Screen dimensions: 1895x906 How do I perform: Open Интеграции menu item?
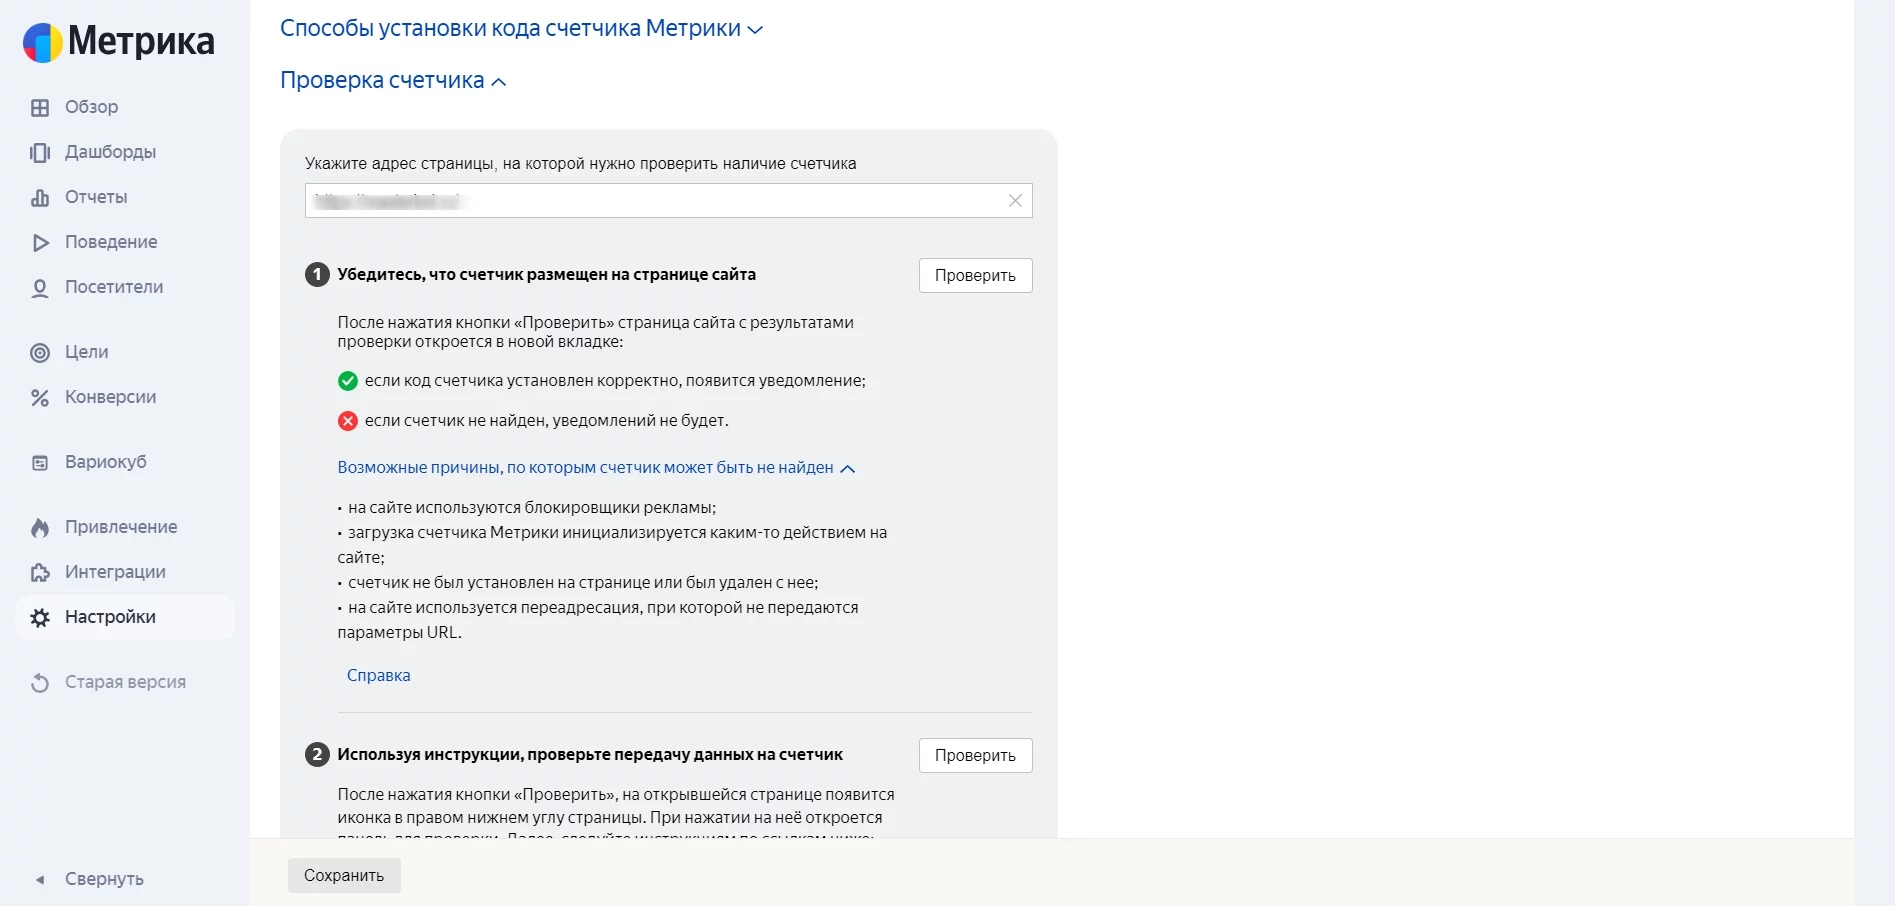tap(115, 572)
